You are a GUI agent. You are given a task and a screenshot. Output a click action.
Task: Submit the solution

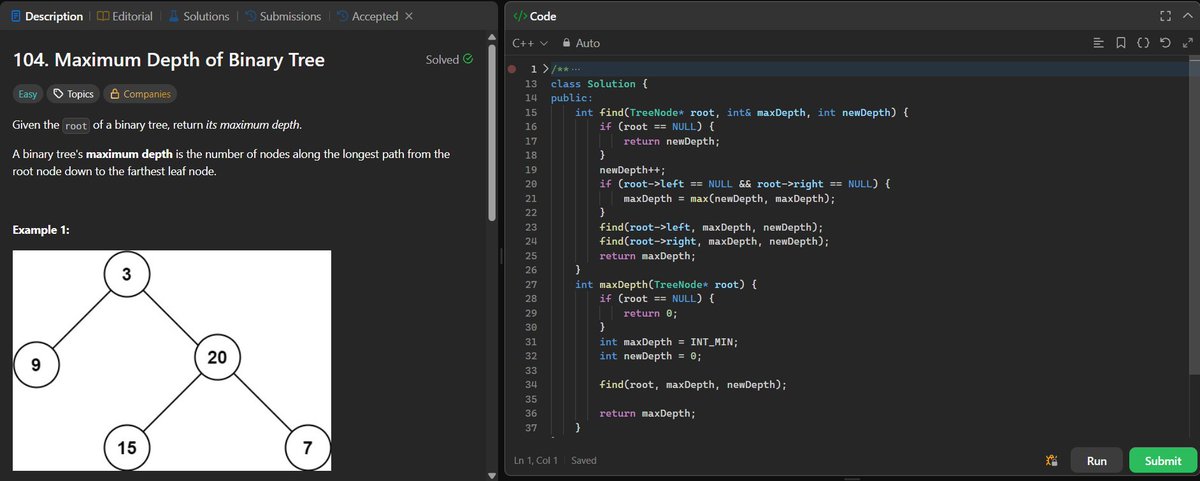coord(1162,461)
